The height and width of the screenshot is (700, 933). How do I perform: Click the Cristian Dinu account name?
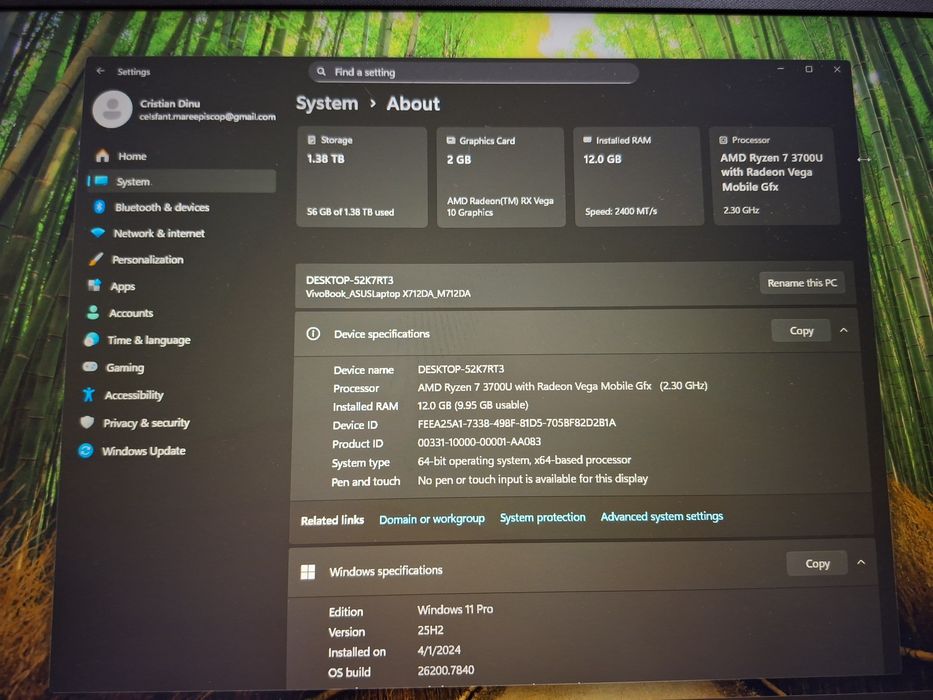click(x=170, y=104)
